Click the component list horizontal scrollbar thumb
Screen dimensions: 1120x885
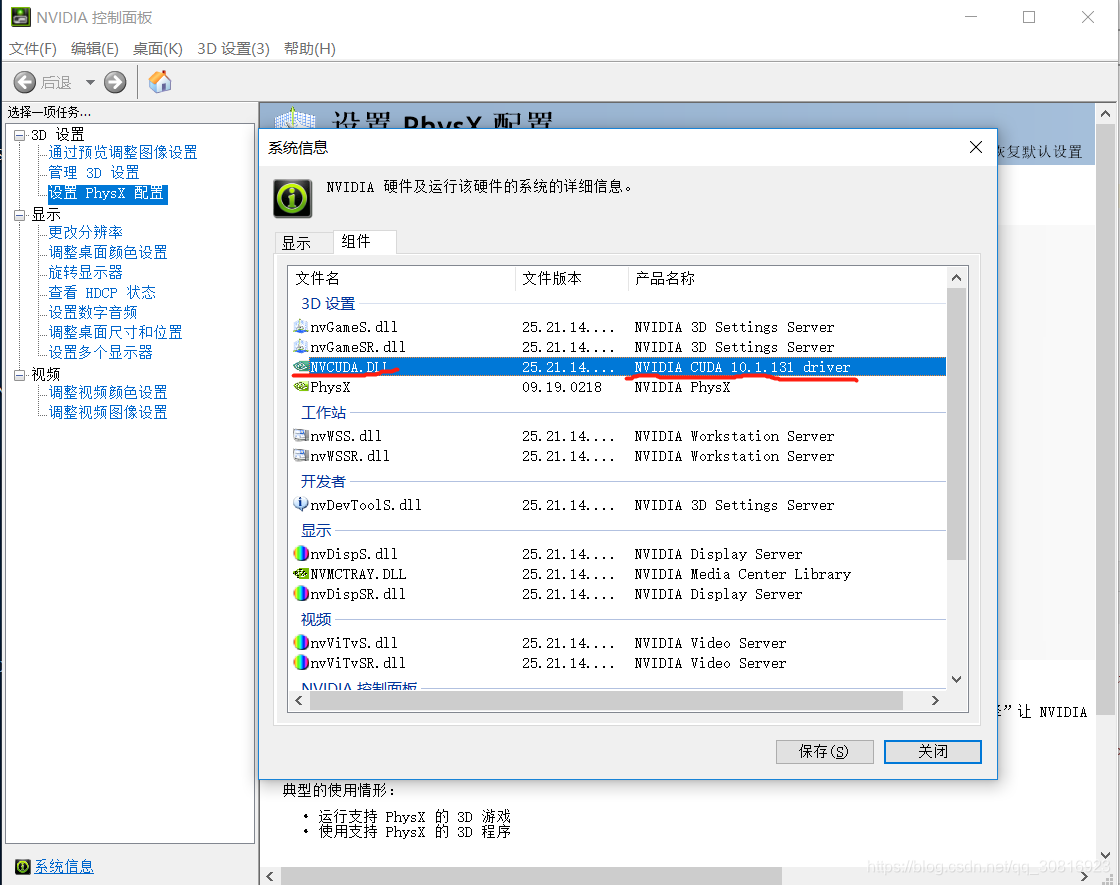click(606, 701)
